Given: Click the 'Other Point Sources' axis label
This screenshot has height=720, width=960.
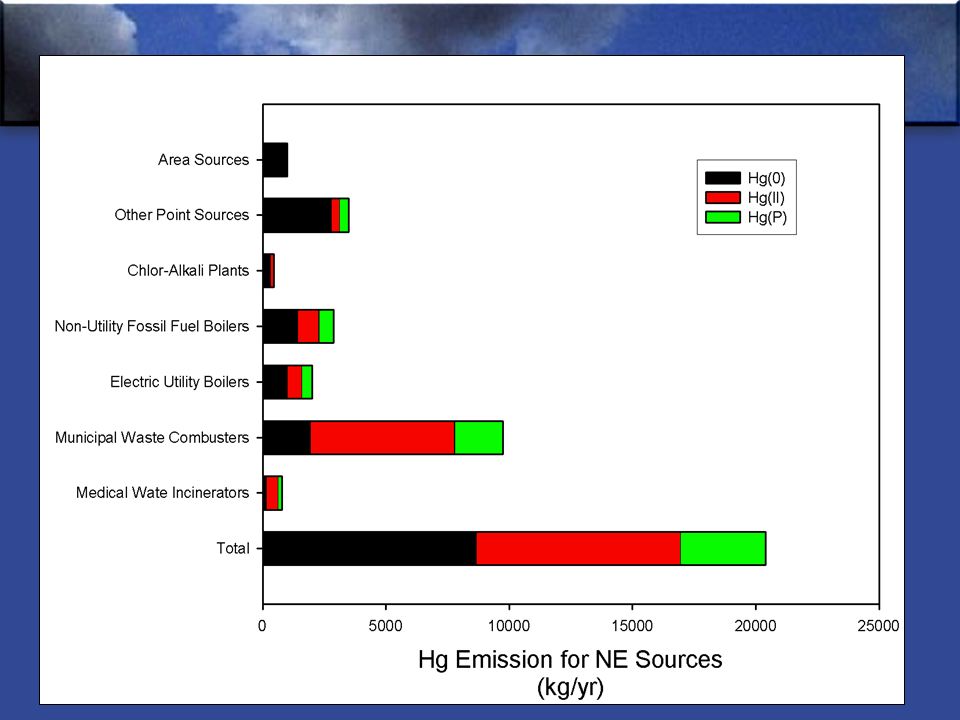Looking at the screenshot, I should pyautogui.click(x=182, y=215).
